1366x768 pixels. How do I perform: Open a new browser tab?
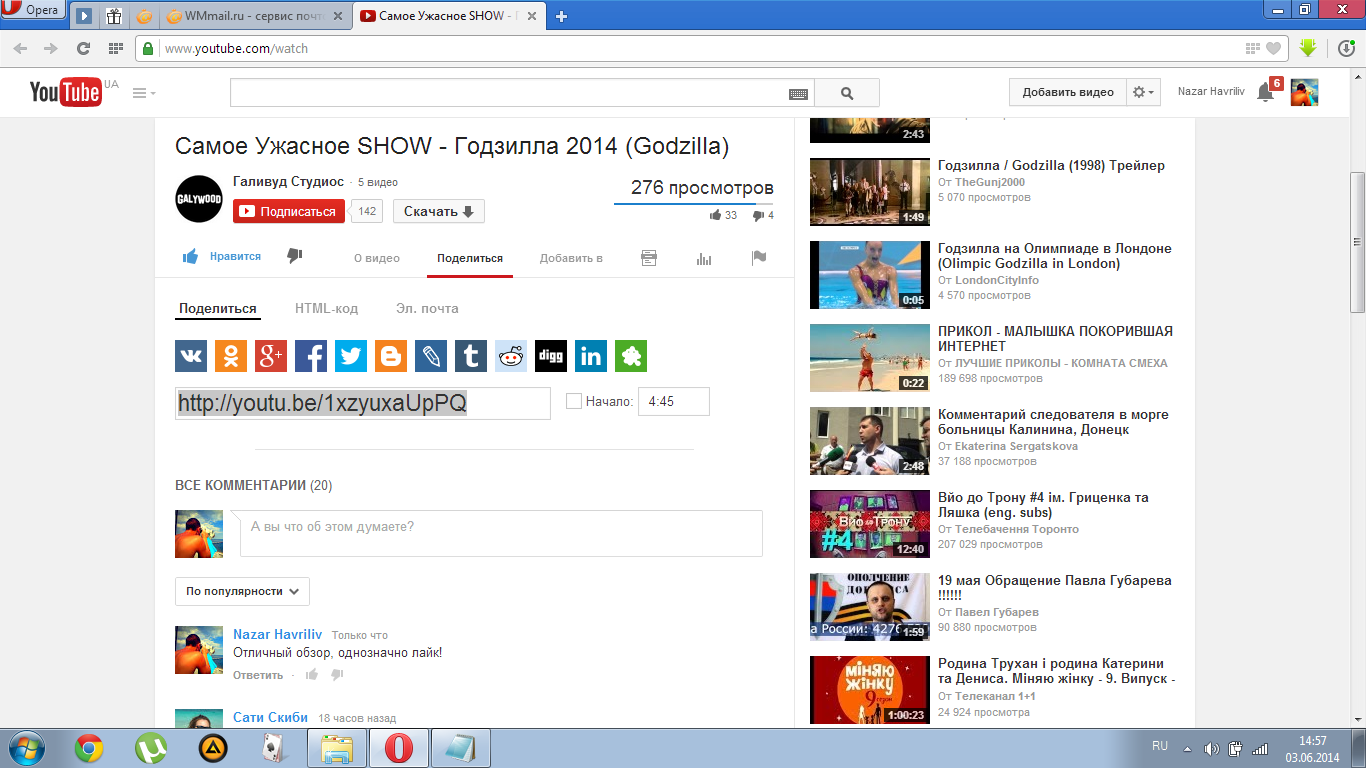(562, 16)
